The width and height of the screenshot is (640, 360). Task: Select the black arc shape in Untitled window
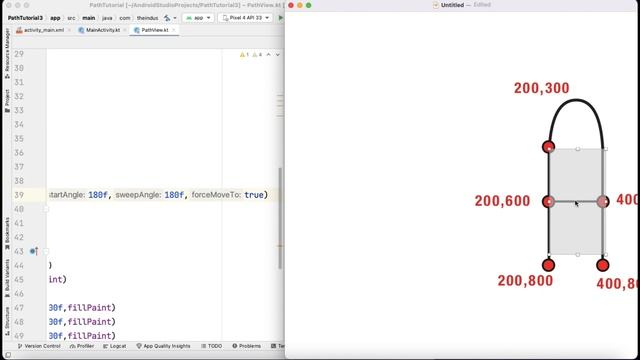(576, 100)
